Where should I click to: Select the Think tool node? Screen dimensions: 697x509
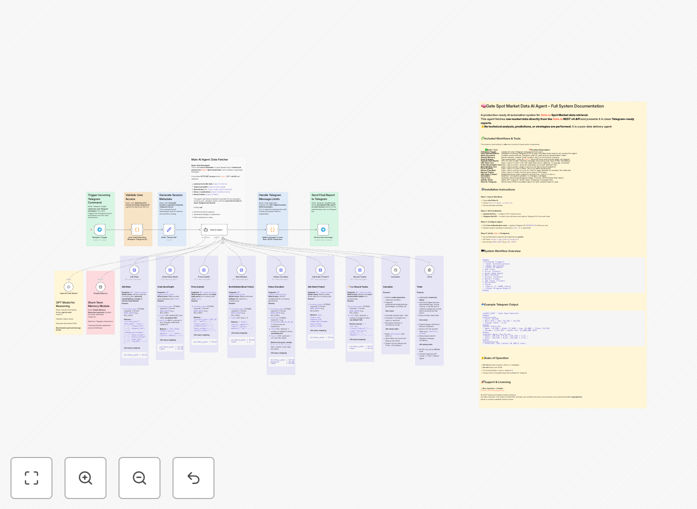coord(429,270)
